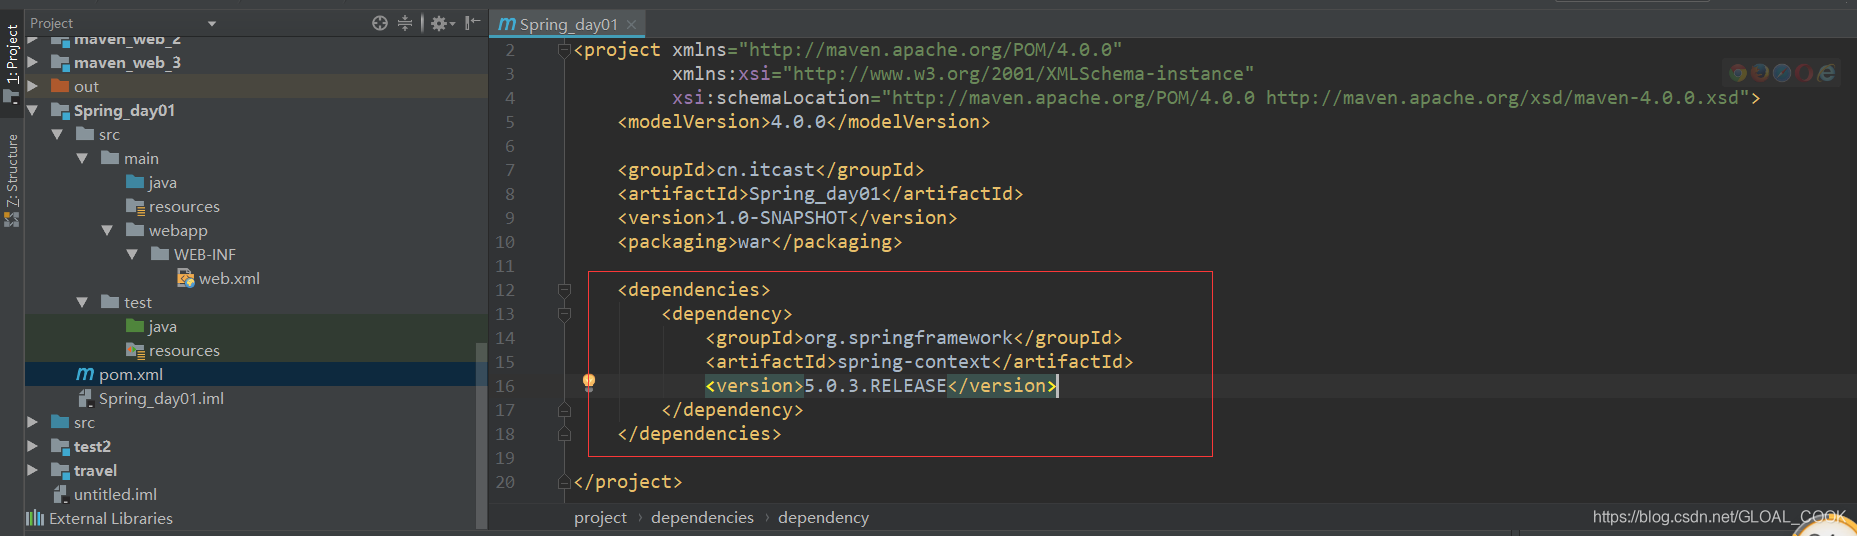The image size is (1857, 536).
Task: Open page in Safari browser icon
Action: 1782,73
